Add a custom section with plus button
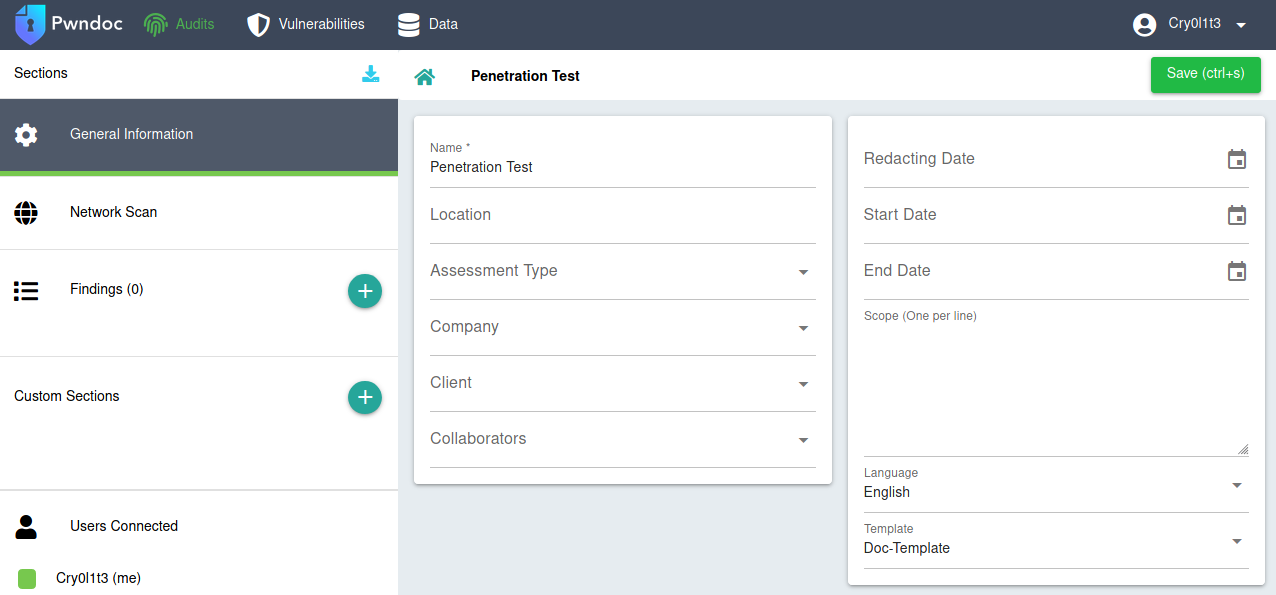This screenshot has height=595, width=1276. tap(365, 397)
